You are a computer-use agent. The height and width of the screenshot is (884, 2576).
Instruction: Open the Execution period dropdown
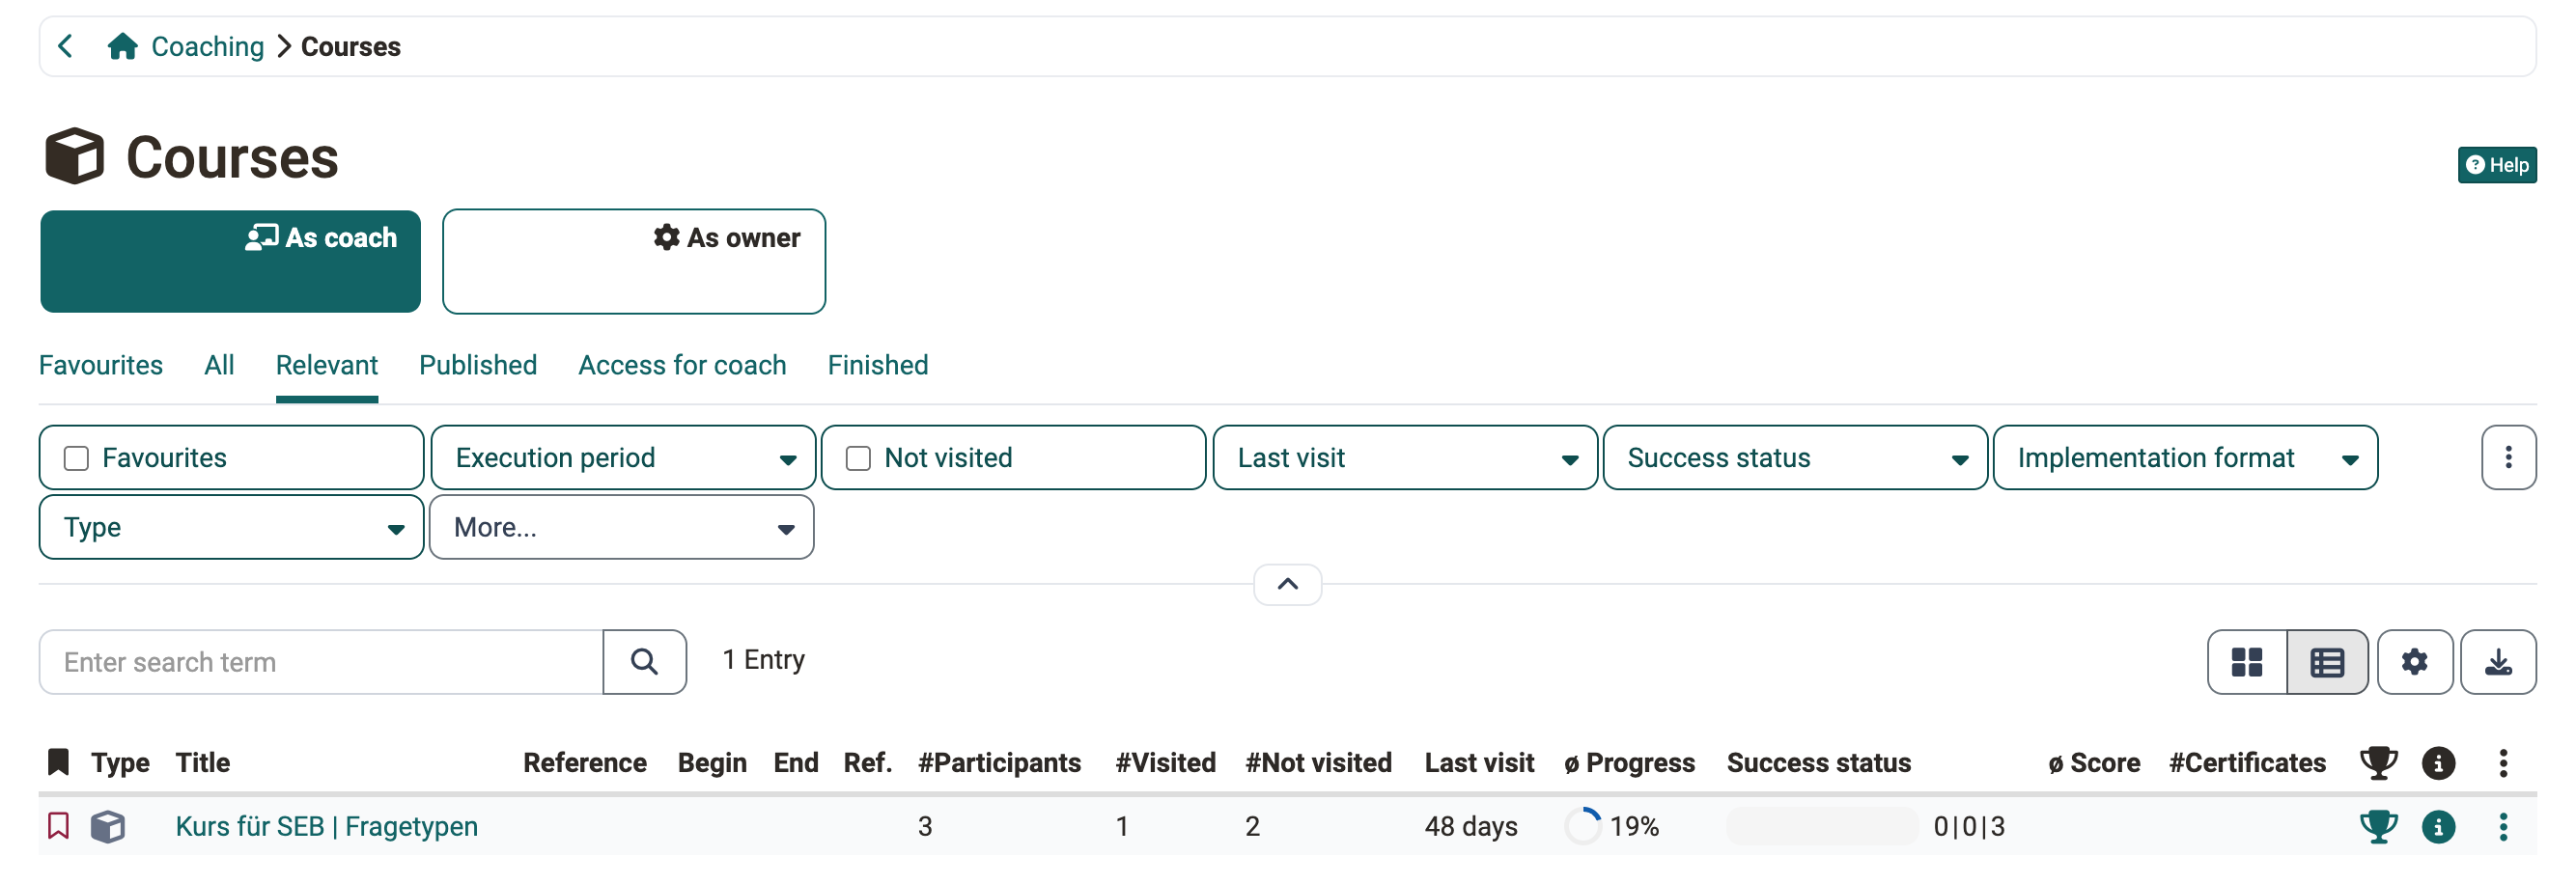[x=623, y=458]
